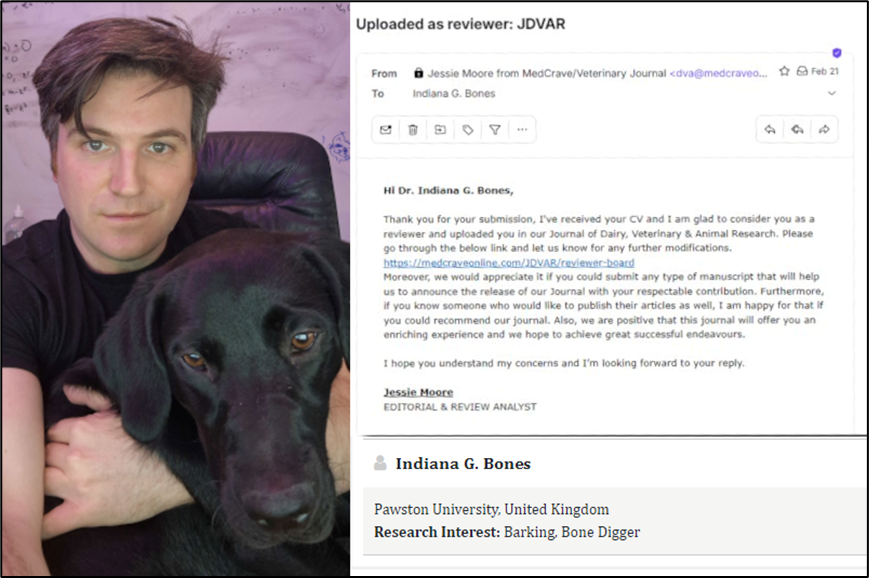Delete the email with the trash icon
Screen dimensions: 869x578
[413, 130]
